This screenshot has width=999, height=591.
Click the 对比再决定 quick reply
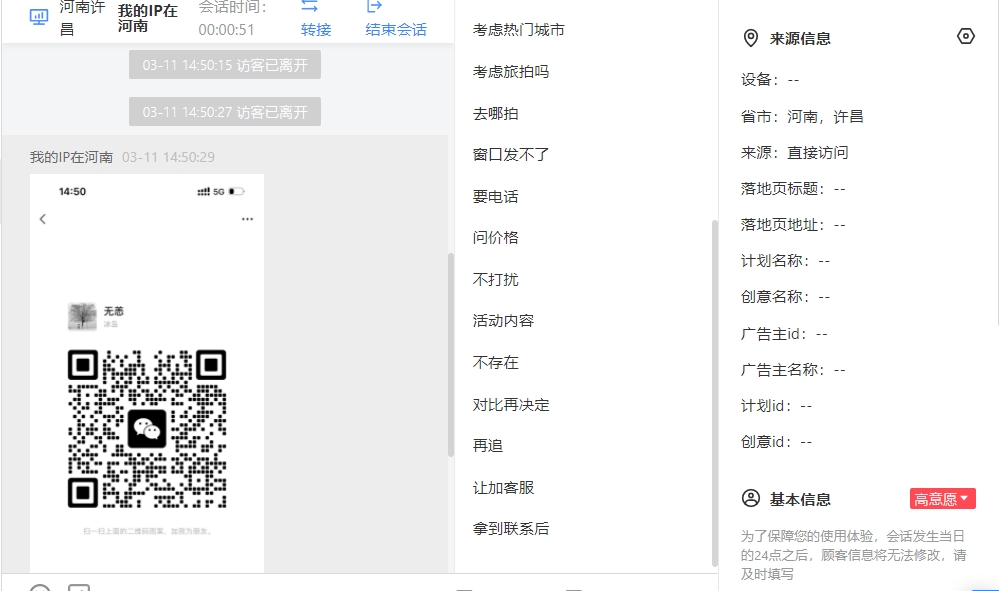click(511, 404)
